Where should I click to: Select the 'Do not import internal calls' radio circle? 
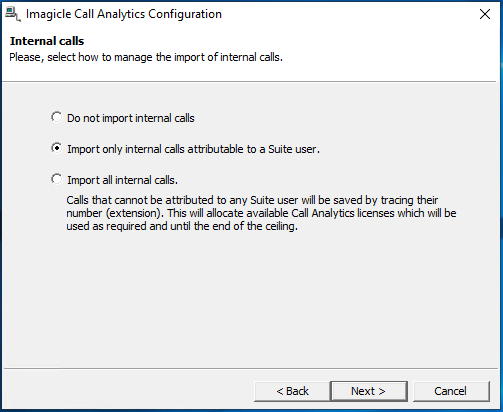(56, 117)
